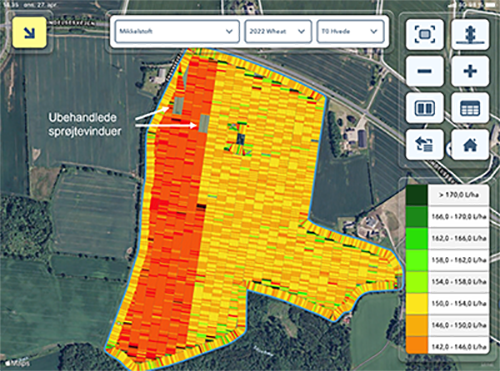Zoom out with the minus button
The width and height of the screenshot is (500, 371).
pos(425,71)
